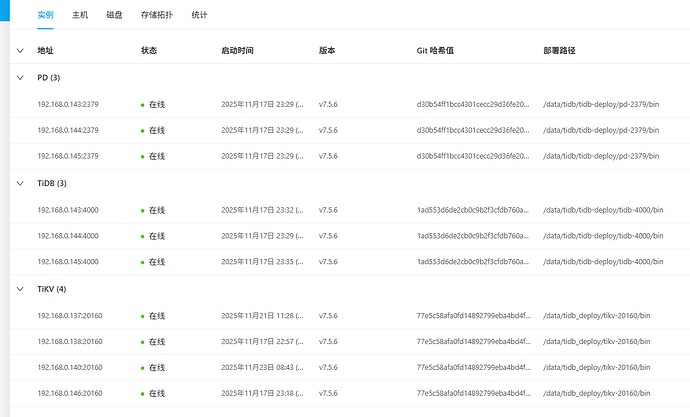Click the Git hash of 192.168.0.144:4000
The height and width of the screenshot is (417, 690).
coord(473,236)
